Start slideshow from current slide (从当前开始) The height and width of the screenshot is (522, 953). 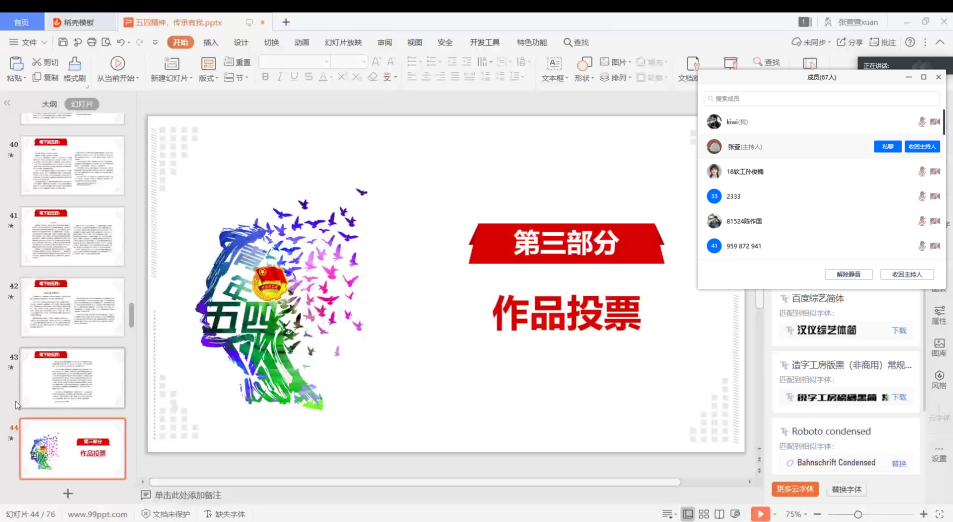117,69
